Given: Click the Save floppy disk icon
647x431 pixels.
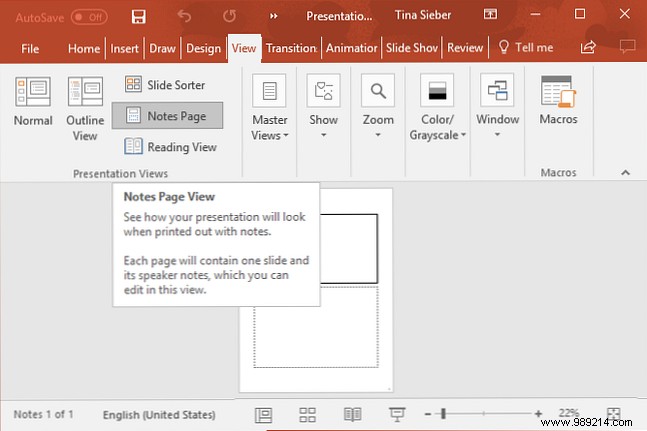Looking at the screenshot, I should (x=139, y=16).
